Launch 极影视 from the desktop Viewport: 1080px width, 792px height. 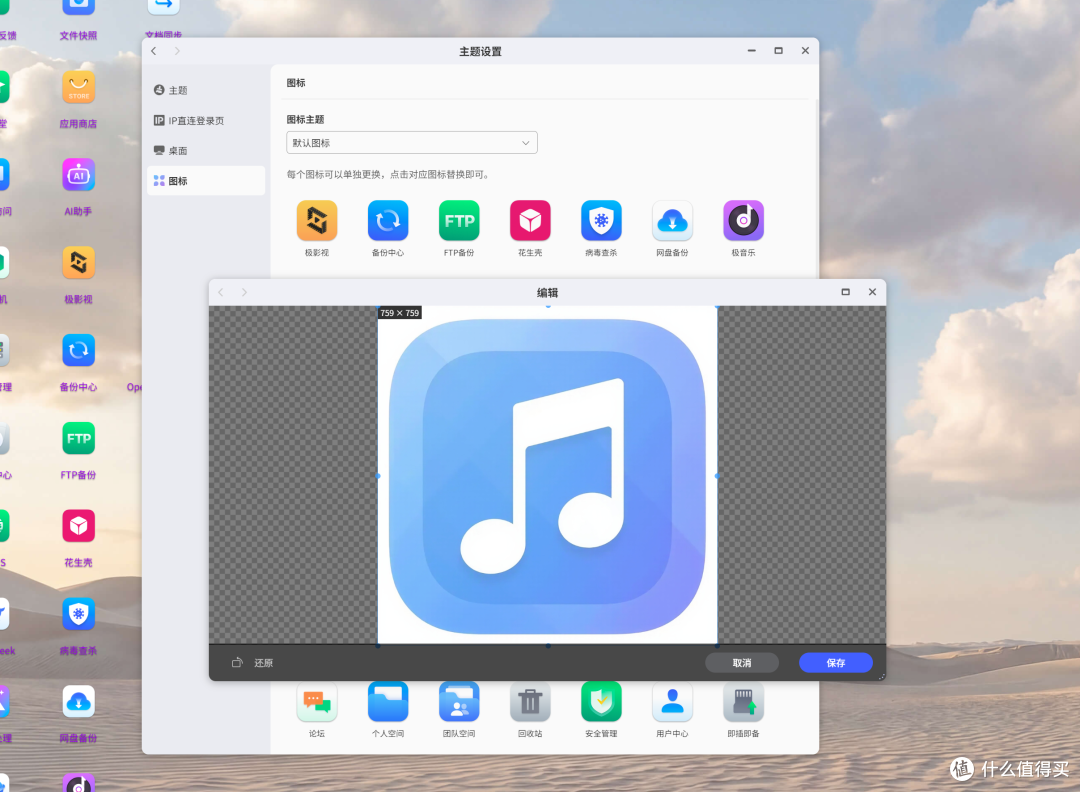[79, 262]
